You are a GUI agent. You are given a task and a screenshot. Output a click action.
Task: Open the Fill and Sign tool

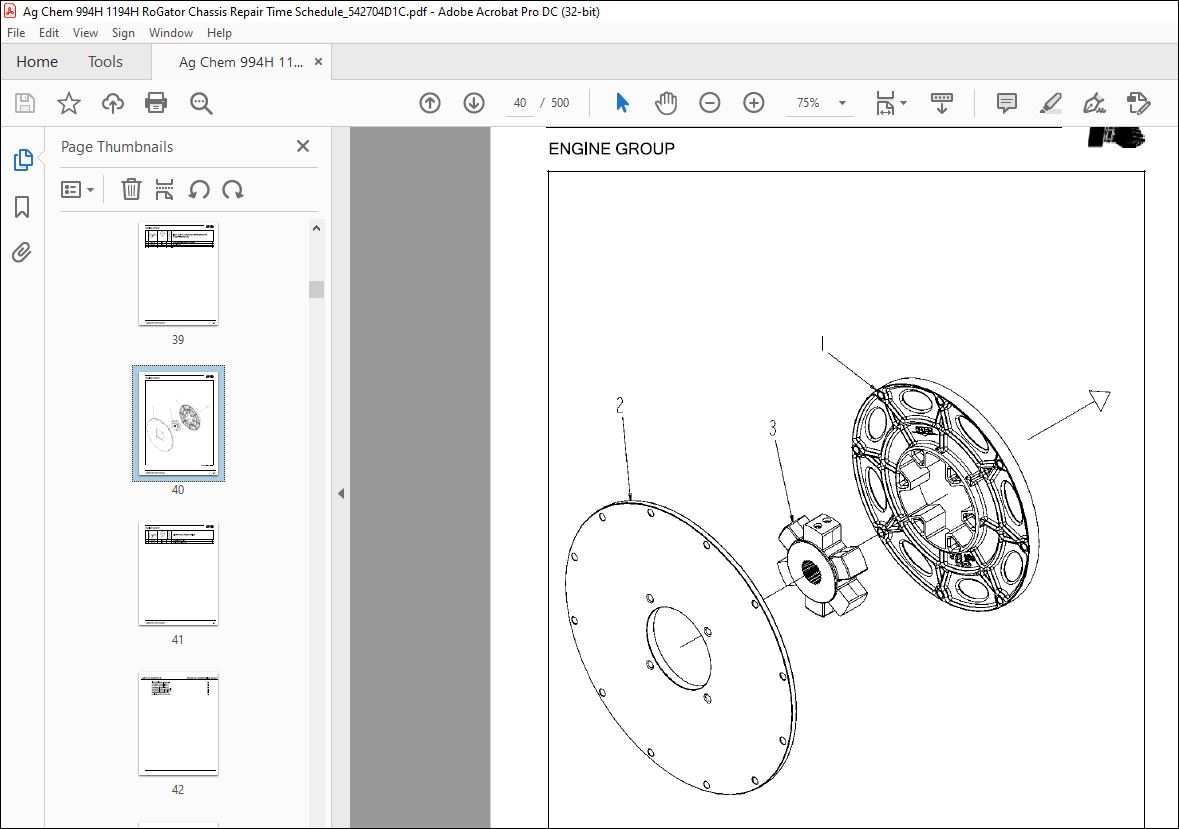click(x=1094, y=103)
